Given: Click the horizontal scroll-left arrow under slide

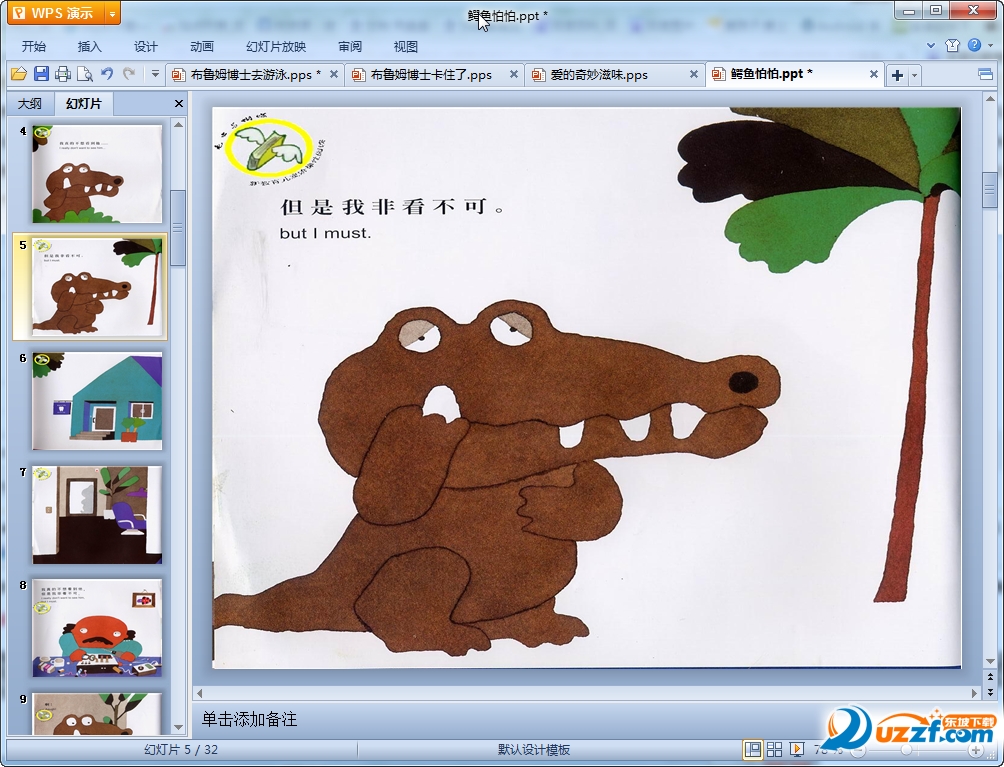Looking at the screenshot, I should pos(200,693).
